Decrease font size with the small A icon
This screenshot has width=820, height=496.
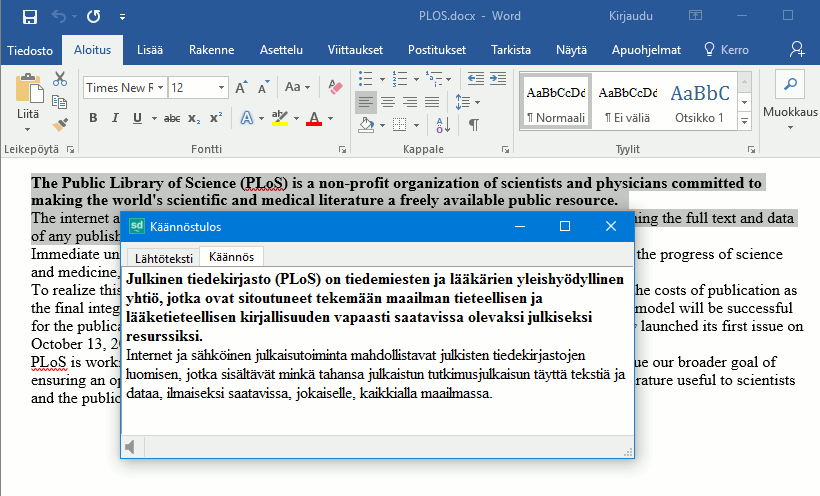263,87
